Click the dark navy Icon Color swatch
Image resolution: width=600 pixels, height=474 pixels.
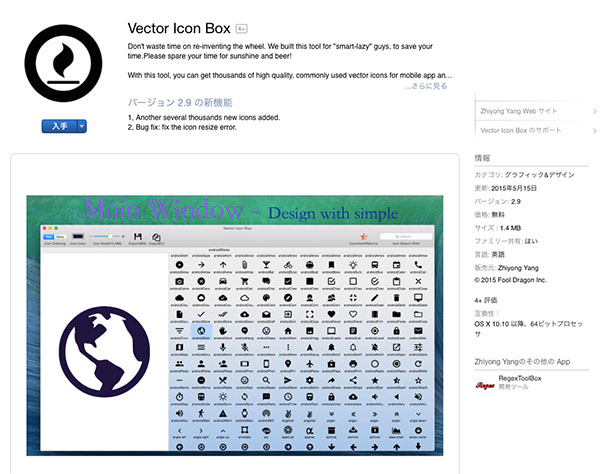[x=78, y=236]
